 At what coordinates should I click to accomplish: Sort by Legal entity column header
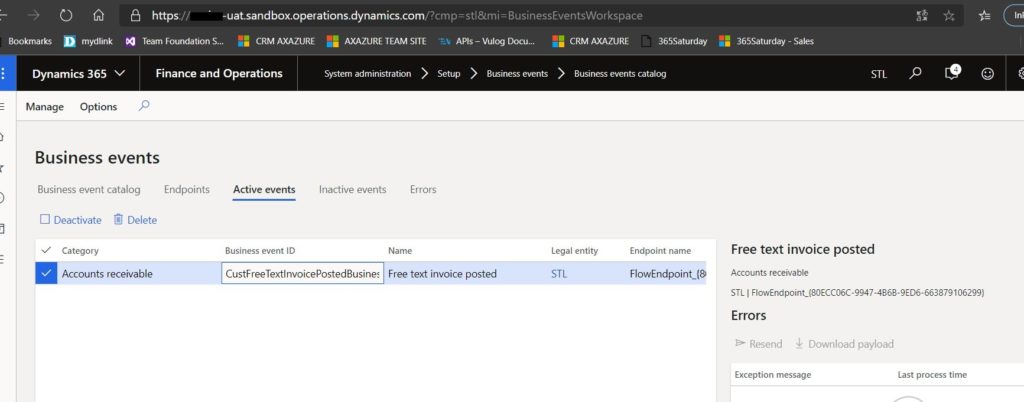(x=575, y=251)
